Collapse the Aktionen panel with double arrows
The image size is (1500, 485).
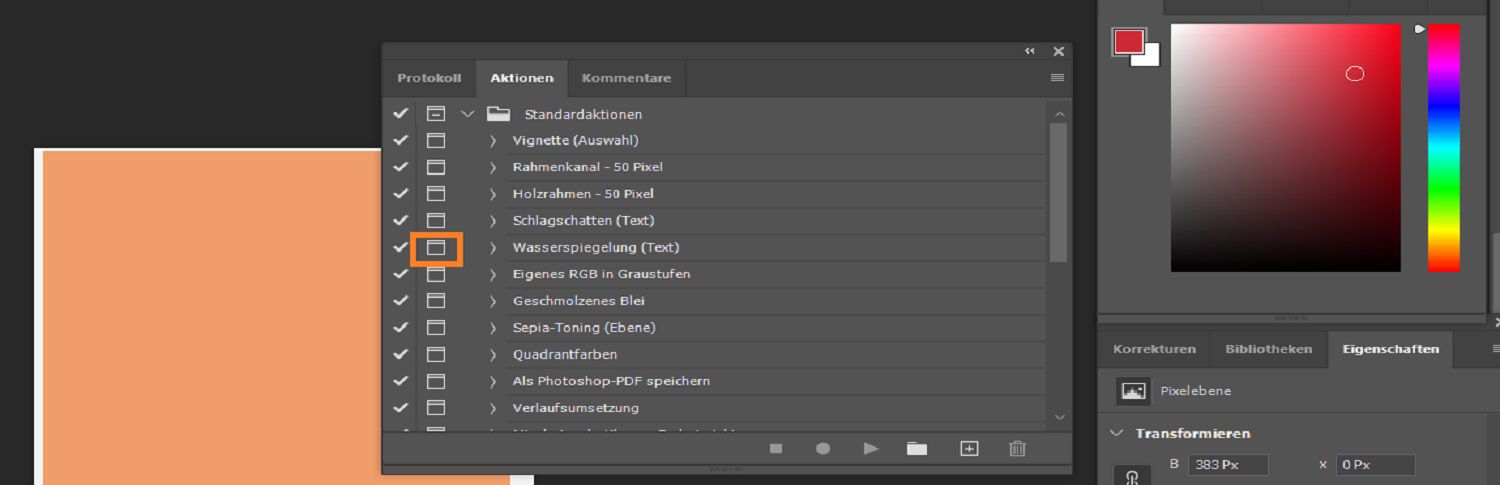coord(1030,51)
